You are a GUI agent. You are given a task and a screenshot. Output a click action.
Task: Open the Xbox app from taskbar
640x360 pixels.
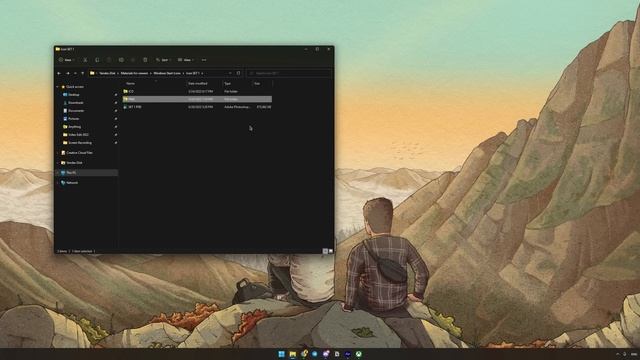pyautogui.click(x=358, y=354)
